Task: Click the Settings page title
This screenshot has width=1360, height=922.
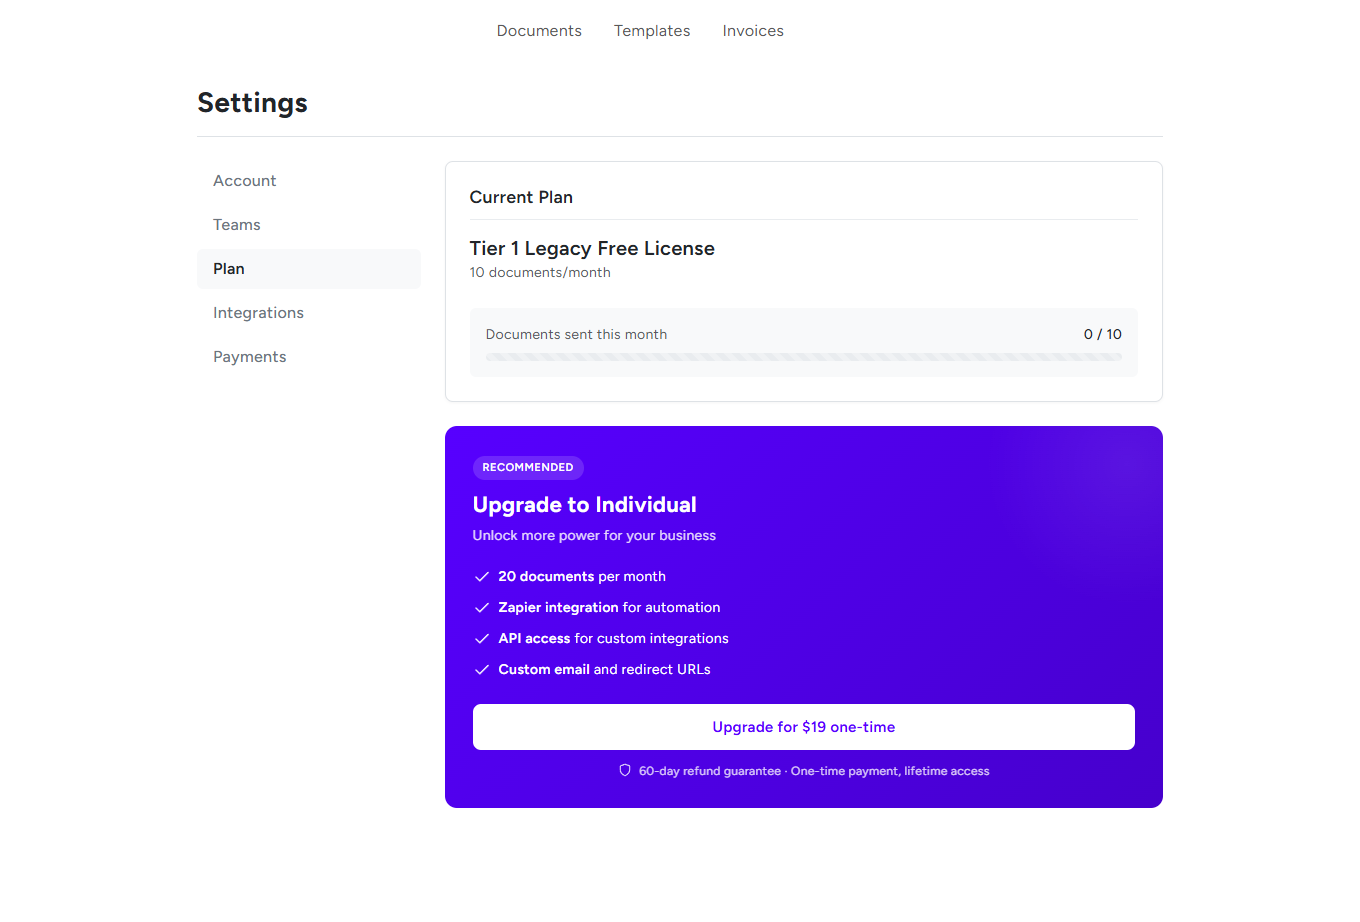Action: (252, 102)
